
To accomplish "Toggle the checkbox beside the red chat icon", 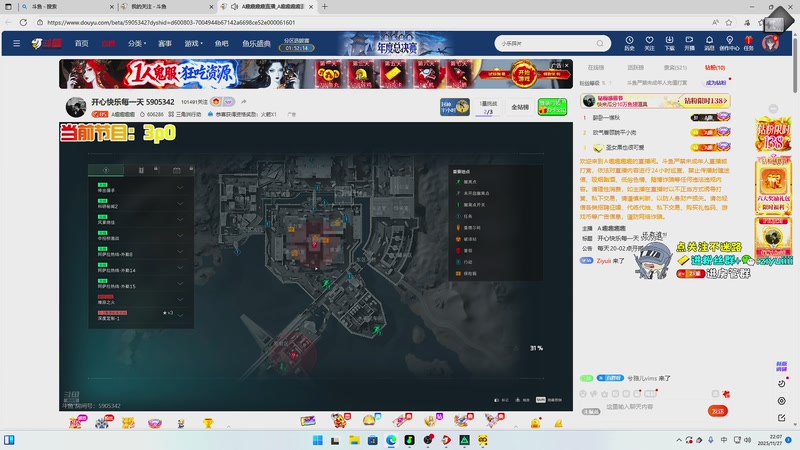I will tap(715, 394).
